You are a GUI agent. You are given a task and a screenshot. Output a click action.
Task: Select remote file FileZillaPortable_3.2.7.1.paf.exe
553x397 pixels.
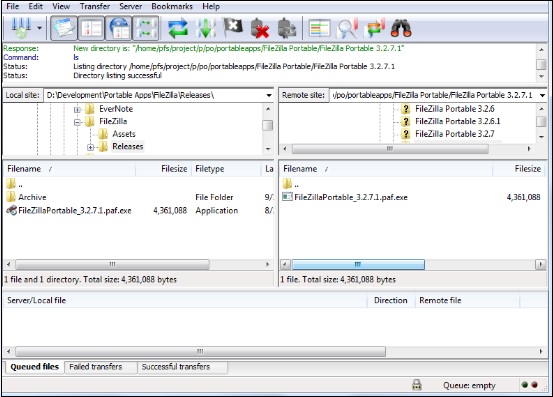tap(351, 197)
